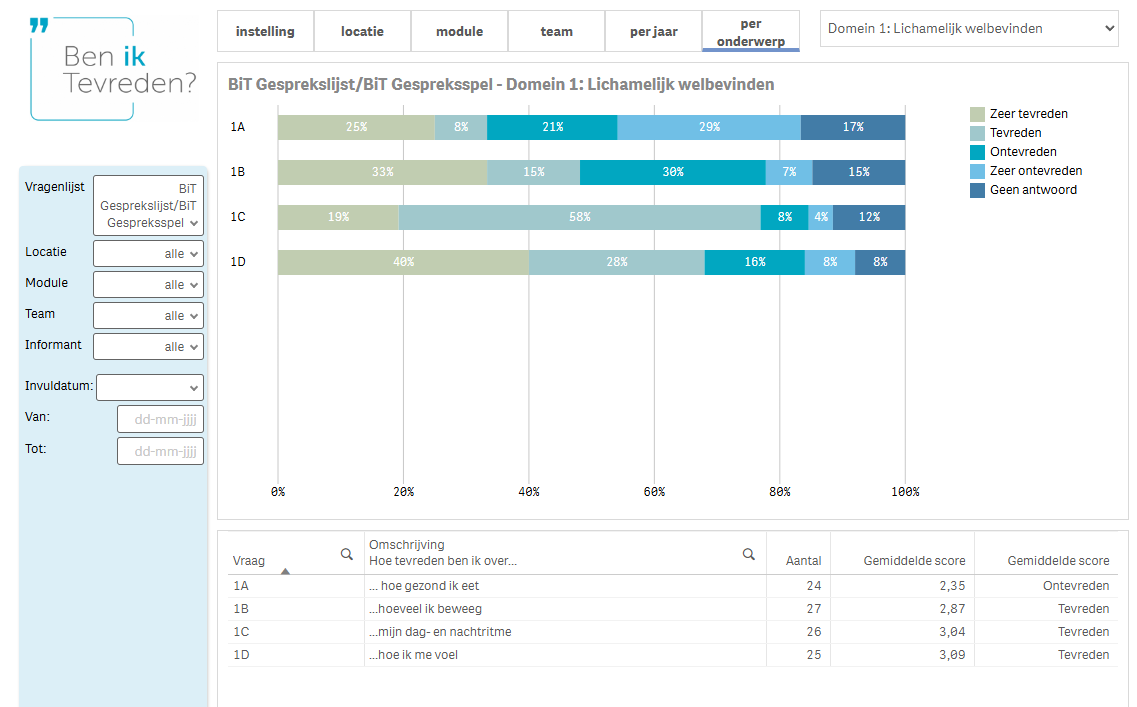Click the Van date input field
This screenshot has height=707, width=1137.
pos(160,420)
